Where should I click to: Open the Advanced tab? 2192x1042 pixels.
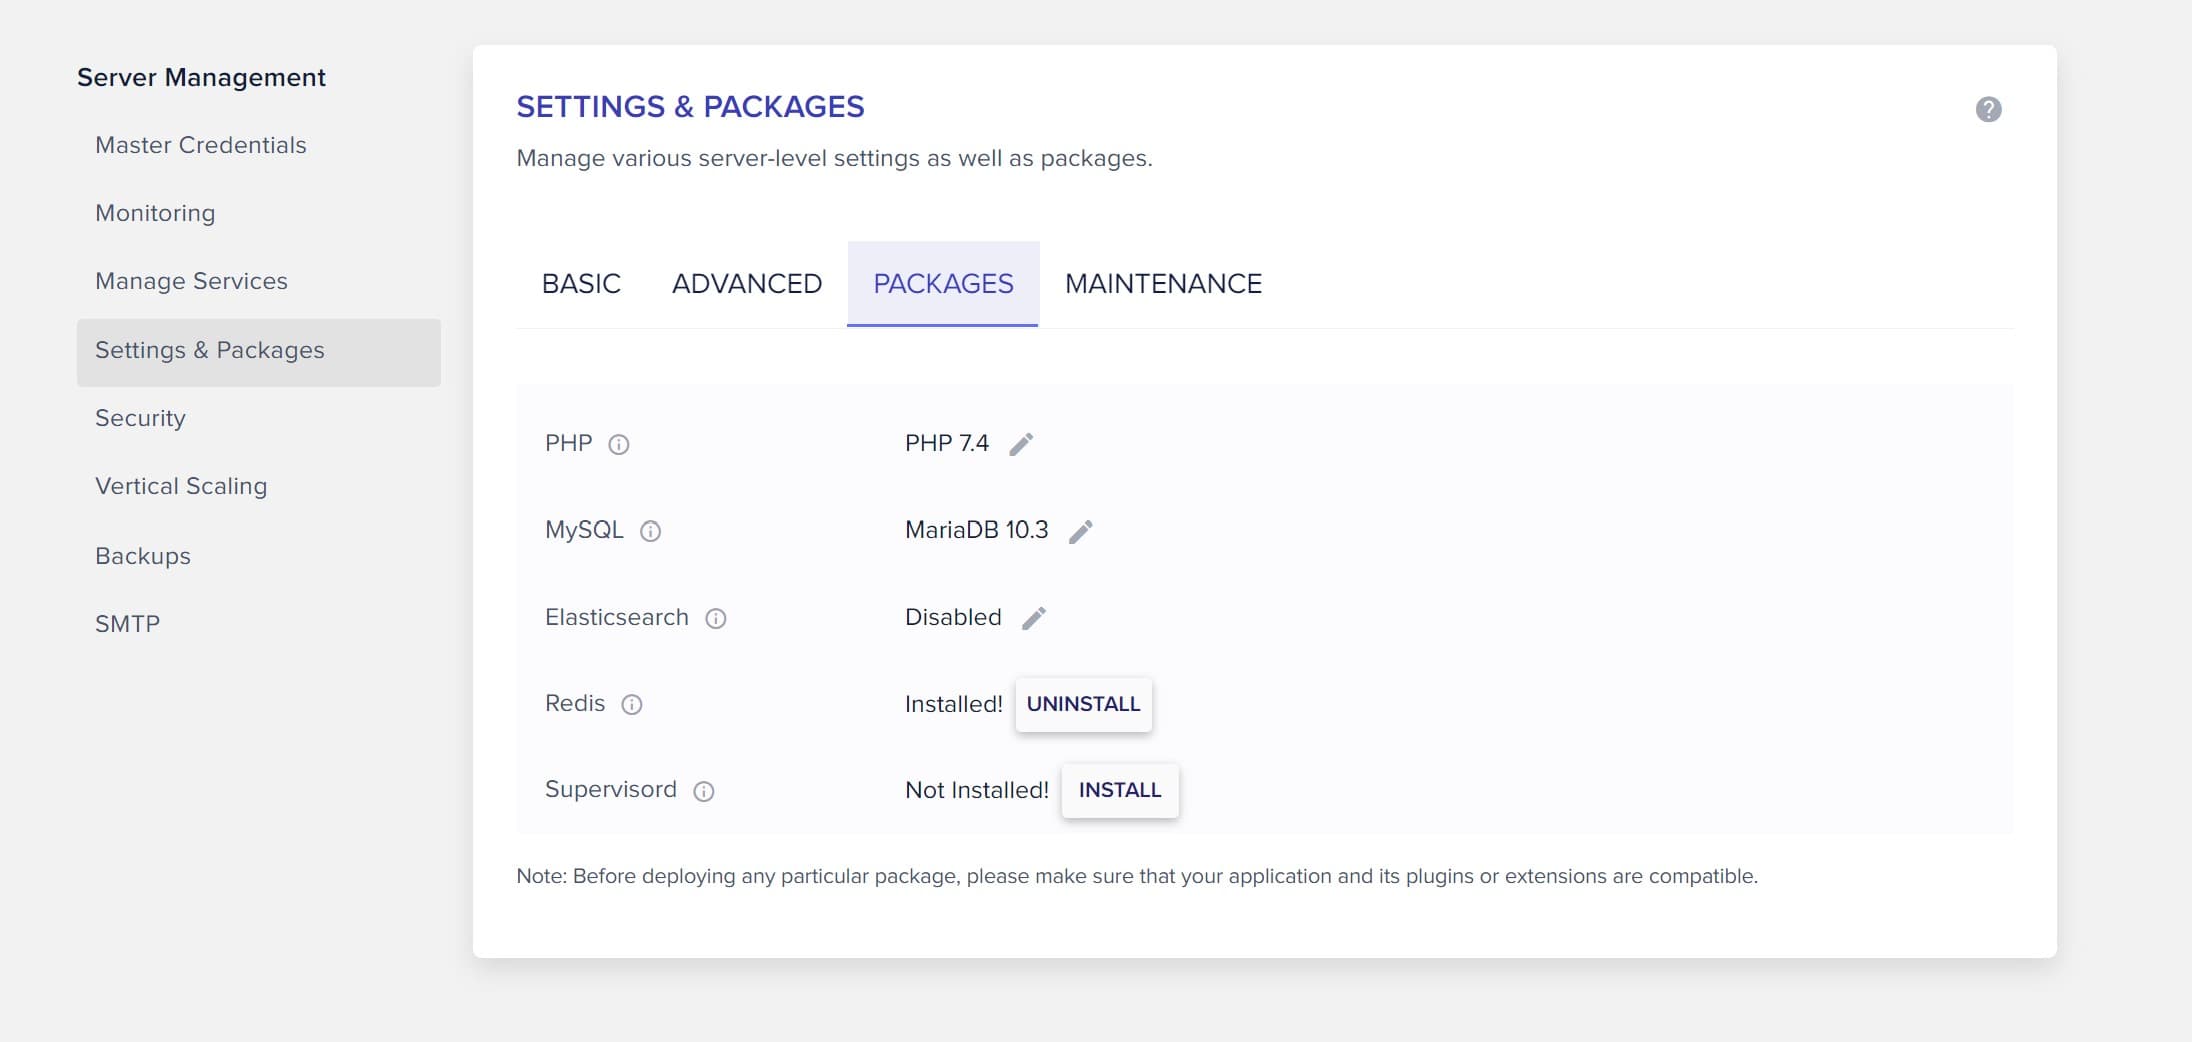coord(746,284)
